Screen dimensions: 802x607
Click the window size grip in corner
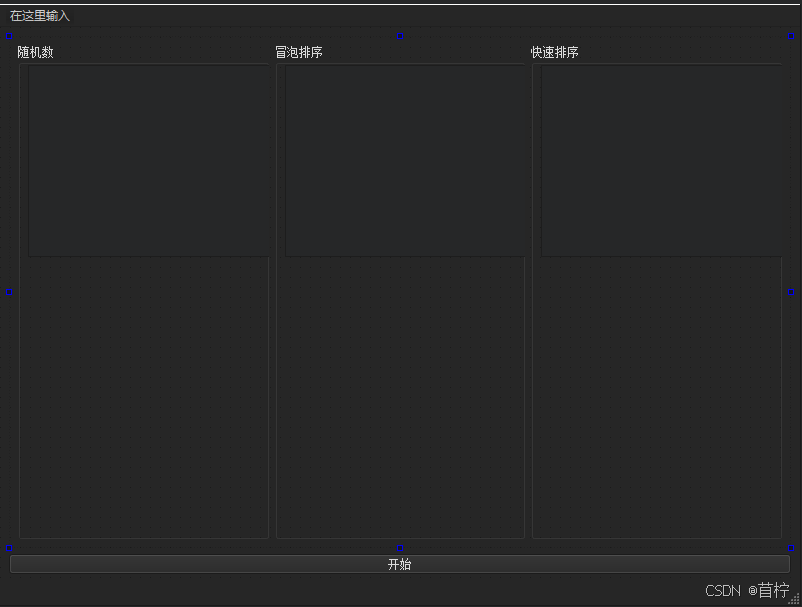(x=794, y=599)
